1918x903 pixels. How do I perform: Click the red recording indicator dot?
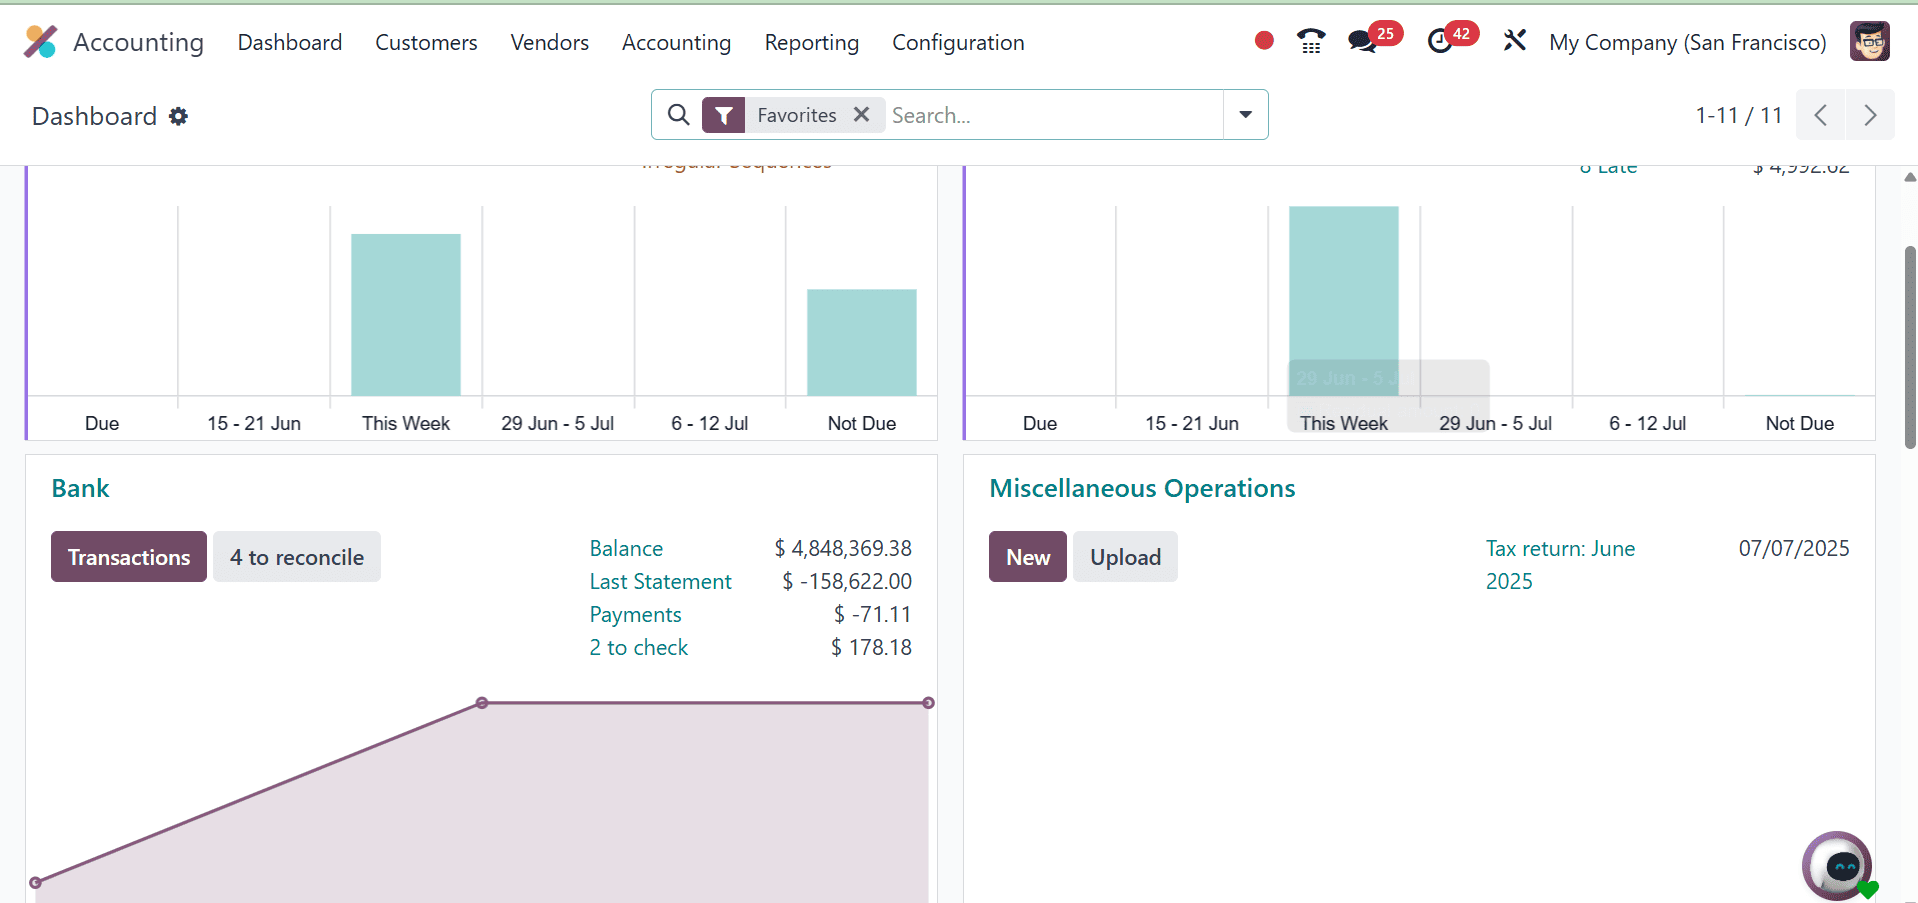point(1264,40)
